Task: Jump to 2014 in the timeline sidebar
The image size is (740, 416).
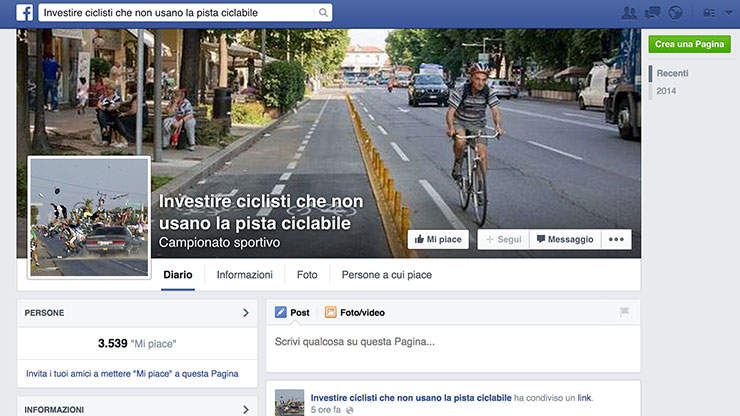Action: tap(666, 91)
